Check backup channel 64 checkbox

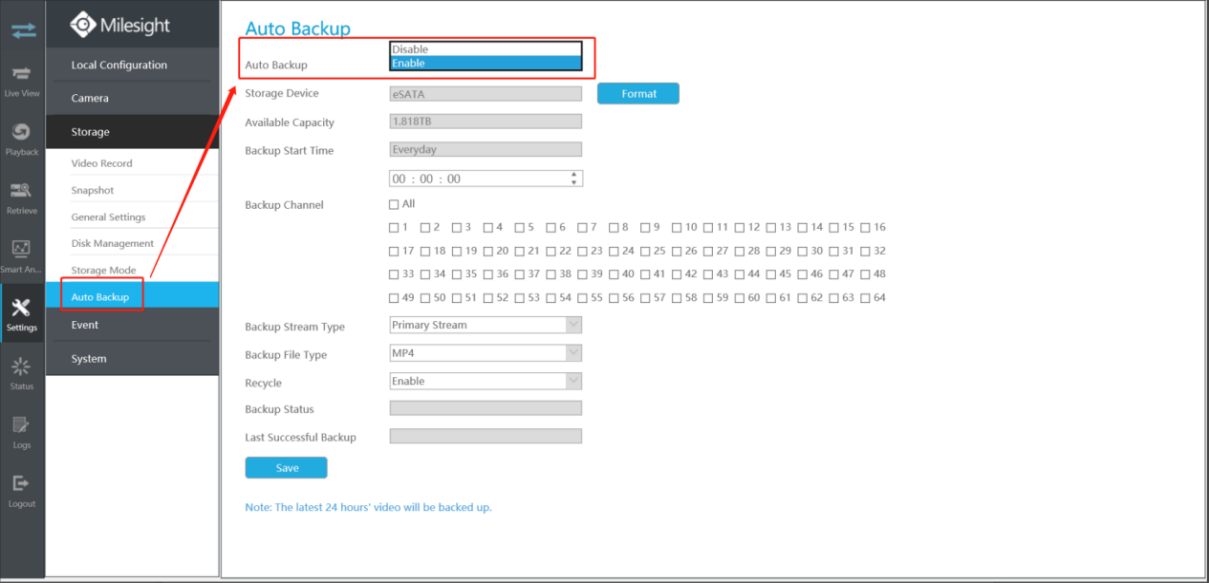865,298
